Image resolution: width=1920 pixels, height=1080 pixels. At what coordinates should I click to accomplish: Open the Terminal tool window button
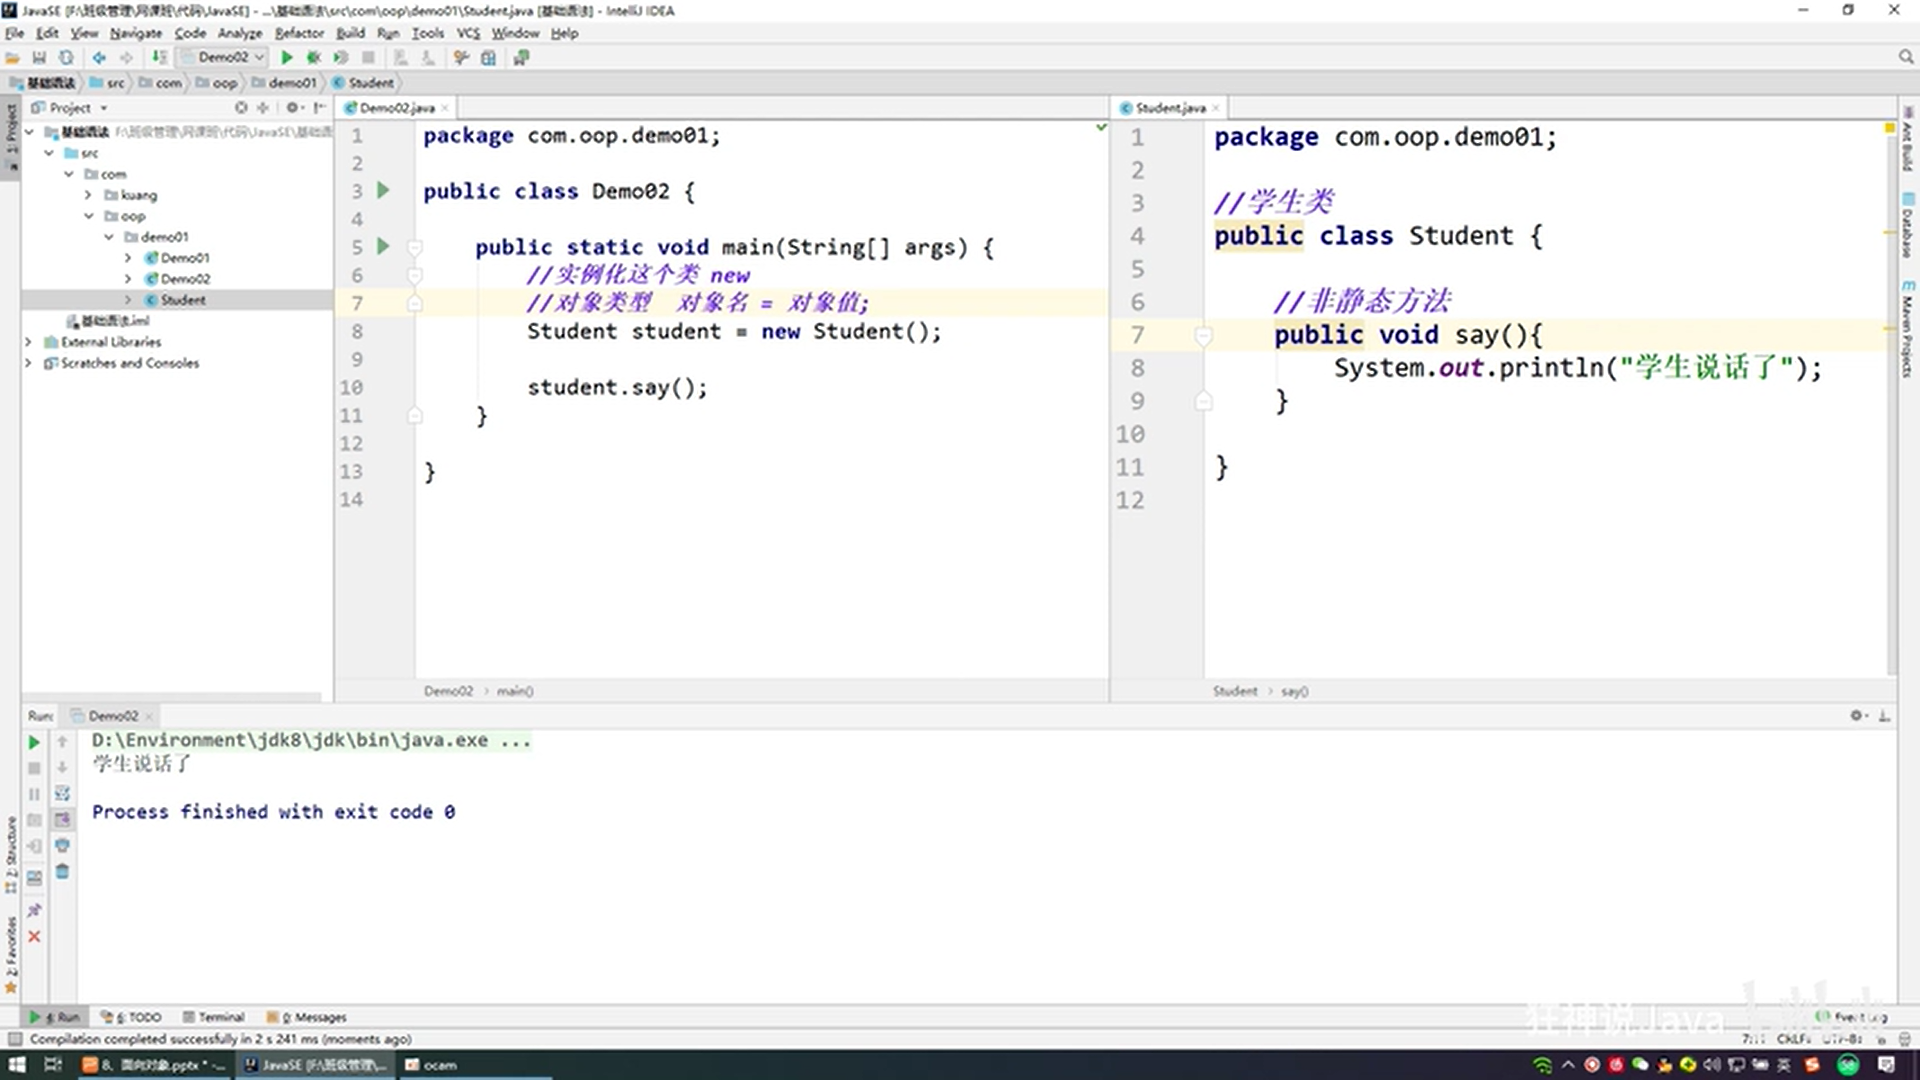pos(214,1017)
